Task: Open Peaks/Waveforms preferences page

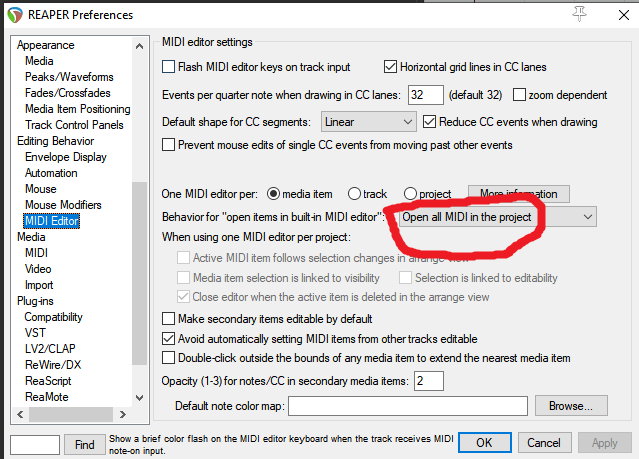Action: (69, 77)
